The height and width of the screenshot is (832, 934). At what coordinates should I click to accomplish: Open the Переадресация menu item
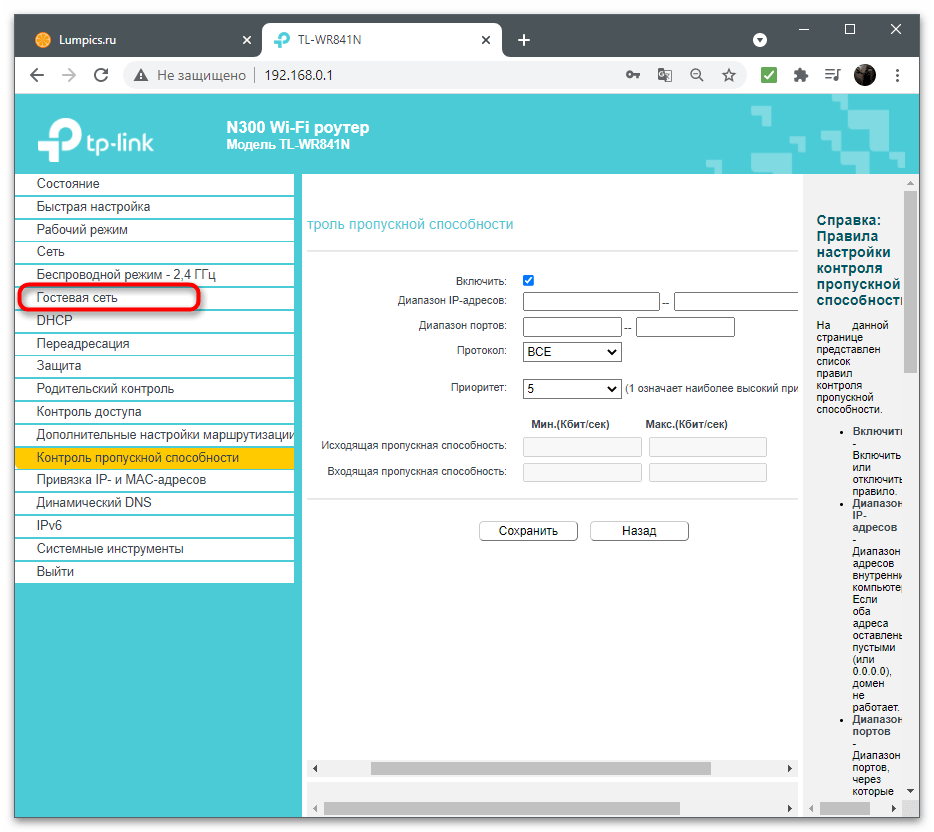(x=154, y=344)
